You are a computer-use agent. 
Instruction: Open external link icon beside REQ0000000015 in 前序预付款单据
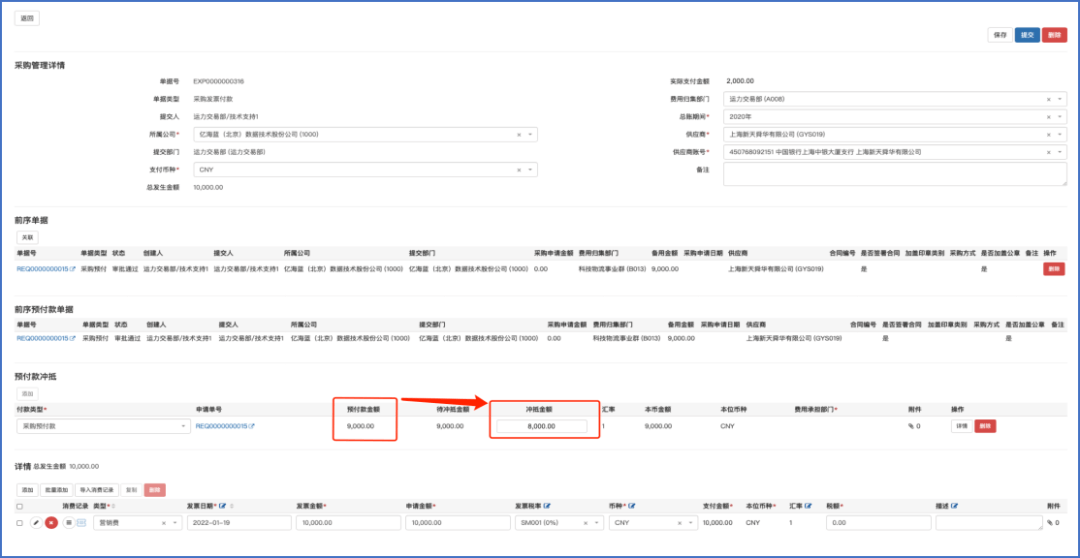(72, 339)
